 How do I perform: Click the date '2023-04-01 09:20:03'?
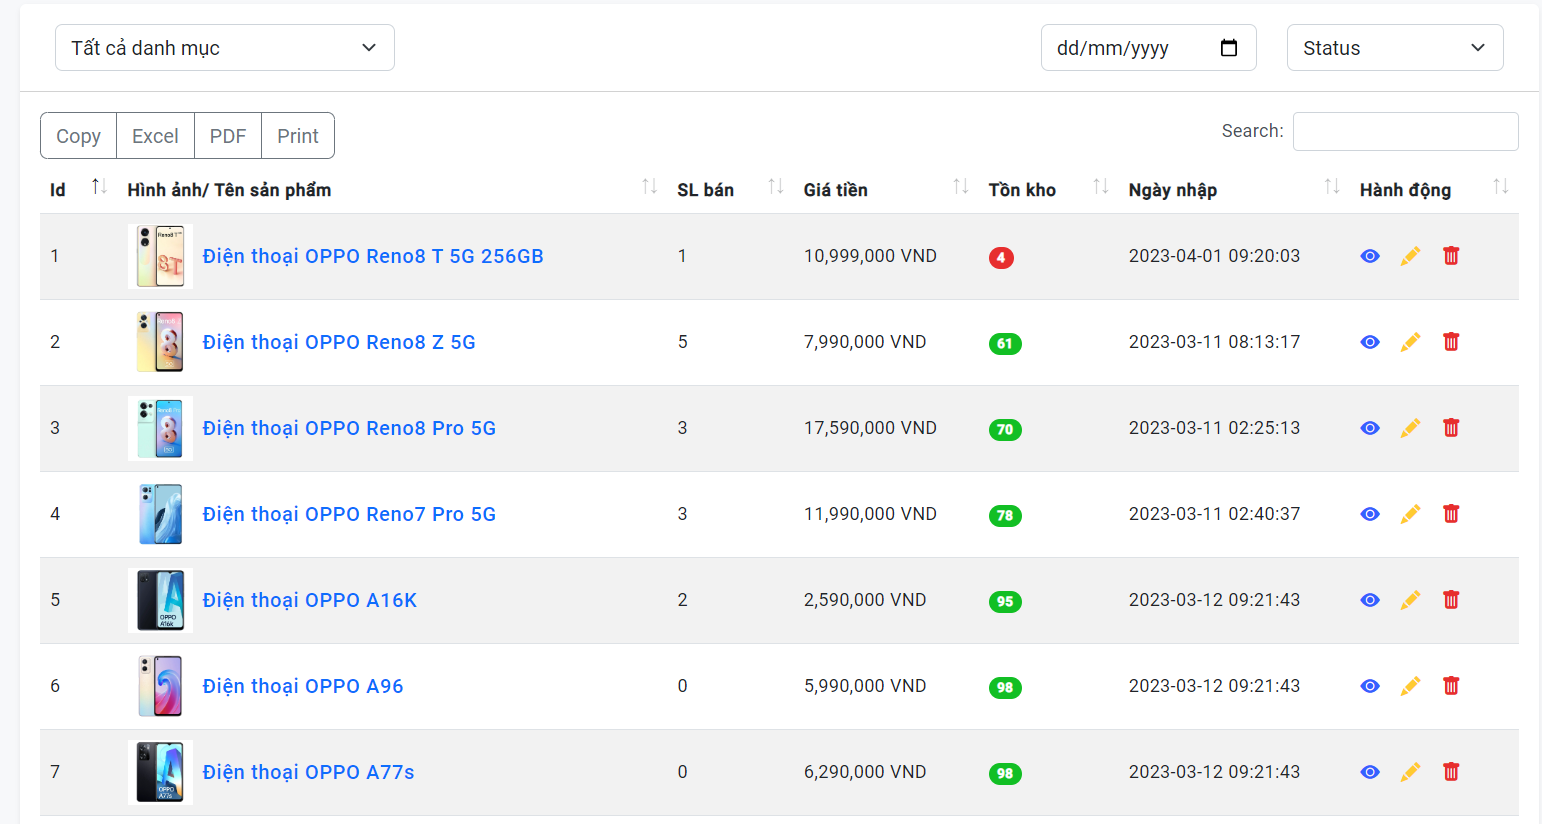(x=1214, y=256)
